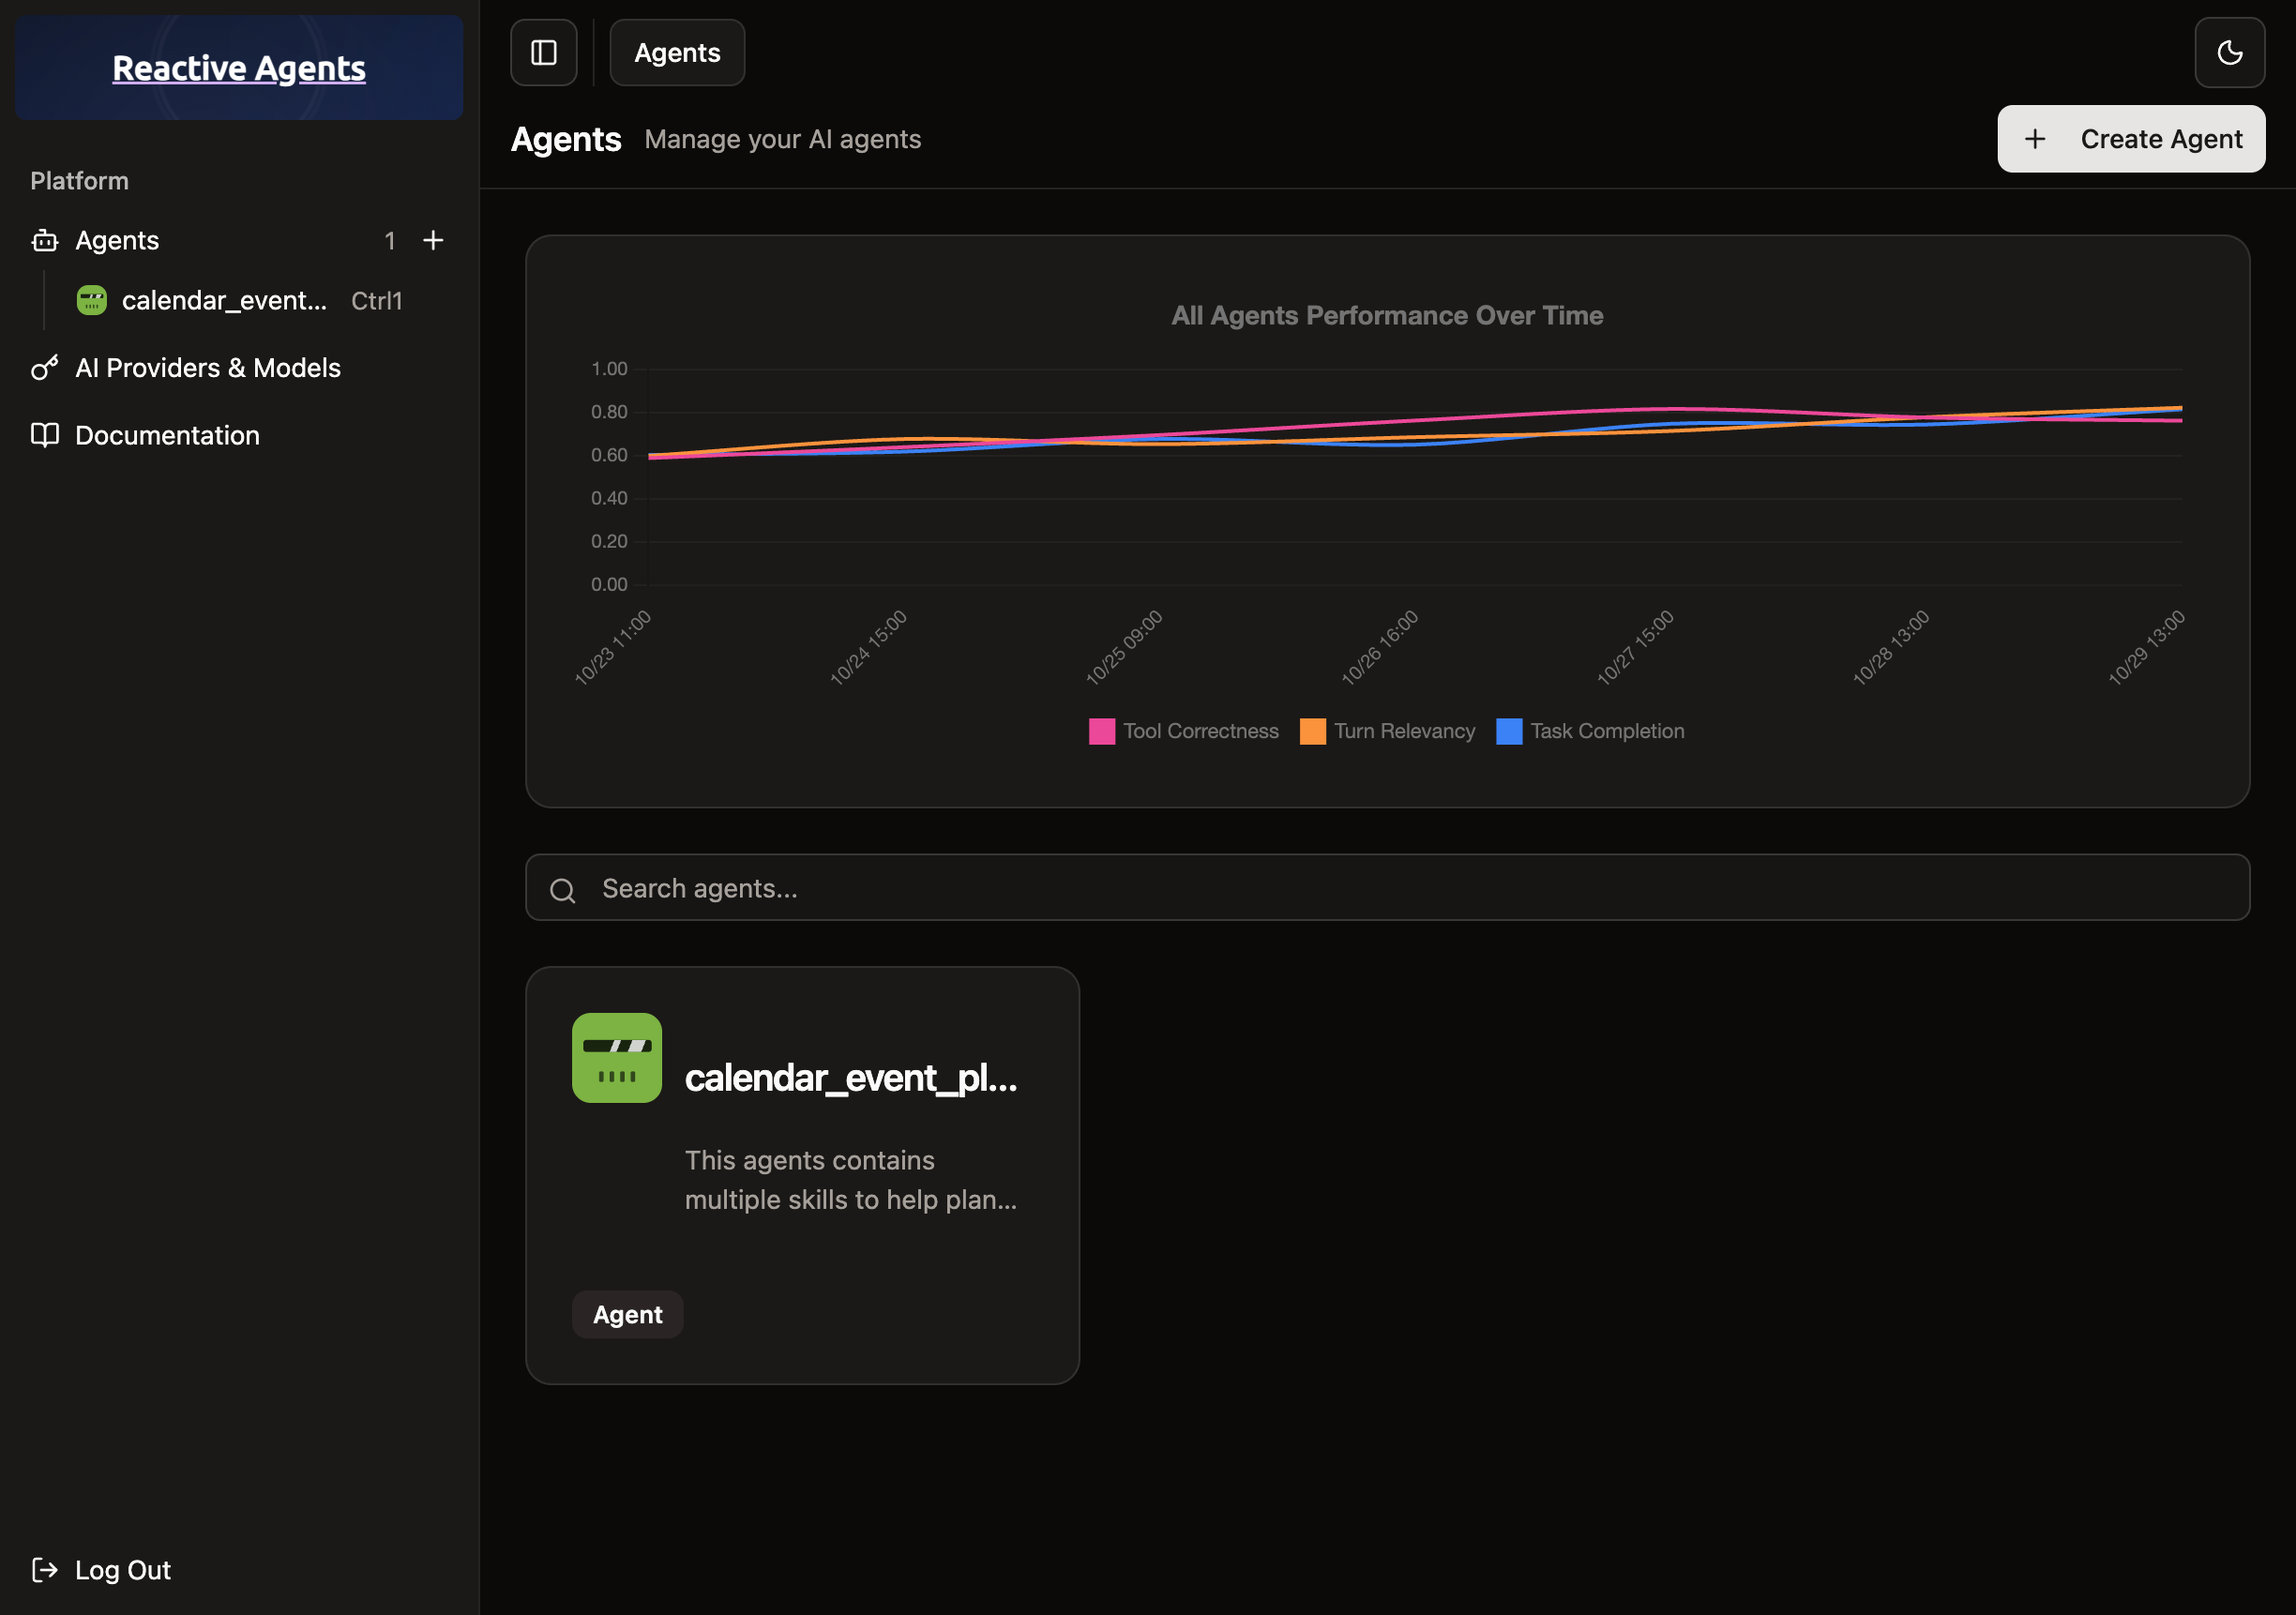
Task: Click the green calendar icon on the agent card
Action: [x=616, y=1058]
